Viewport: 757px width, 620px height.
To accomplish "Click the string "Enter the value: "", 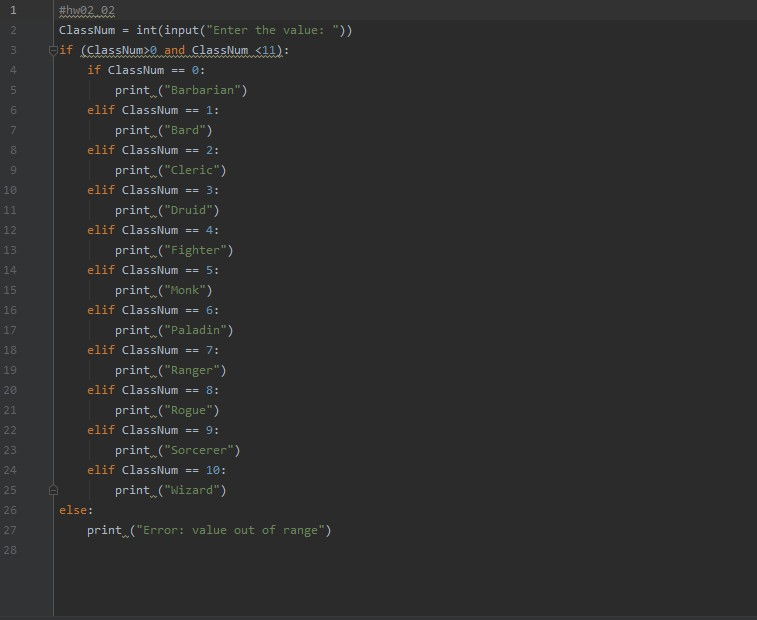I will click(273, 30).
